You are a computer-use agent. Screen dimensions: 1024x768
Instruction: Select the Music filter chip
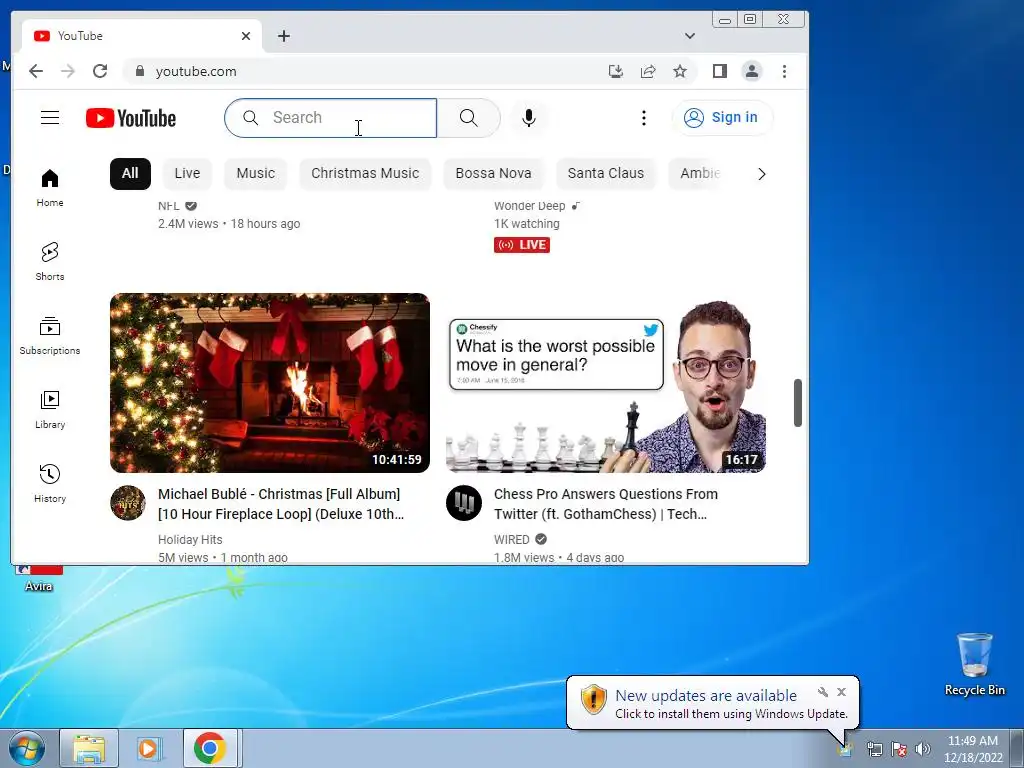coord(255,173)
